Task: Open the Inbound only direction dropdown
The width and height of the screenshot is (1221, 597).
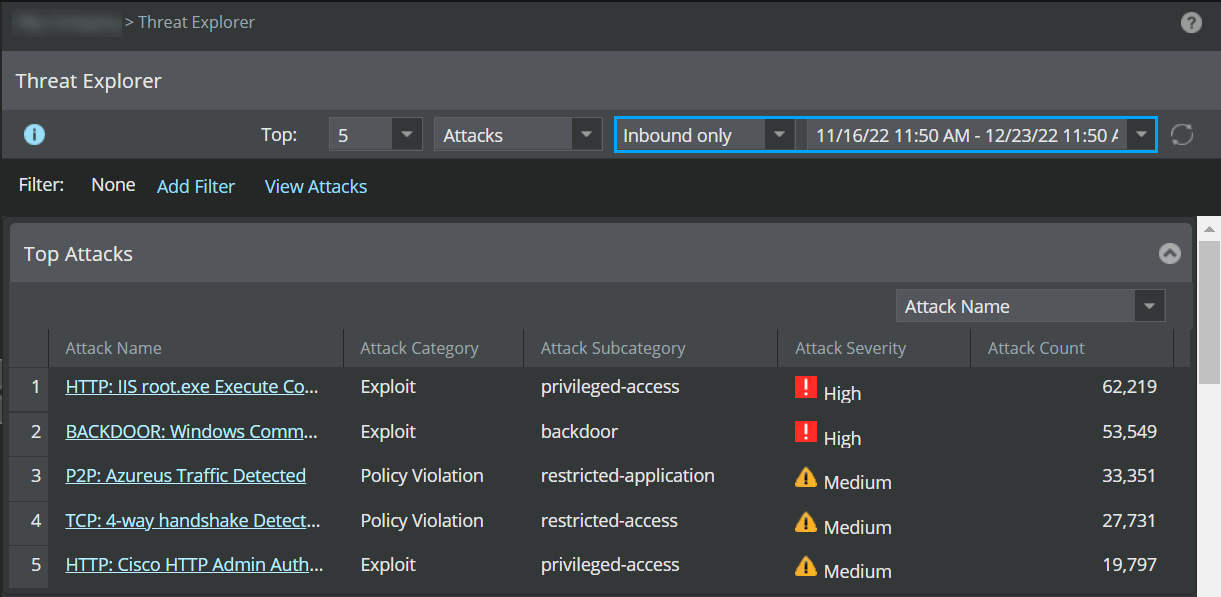Action: click(x=705, y=135)
